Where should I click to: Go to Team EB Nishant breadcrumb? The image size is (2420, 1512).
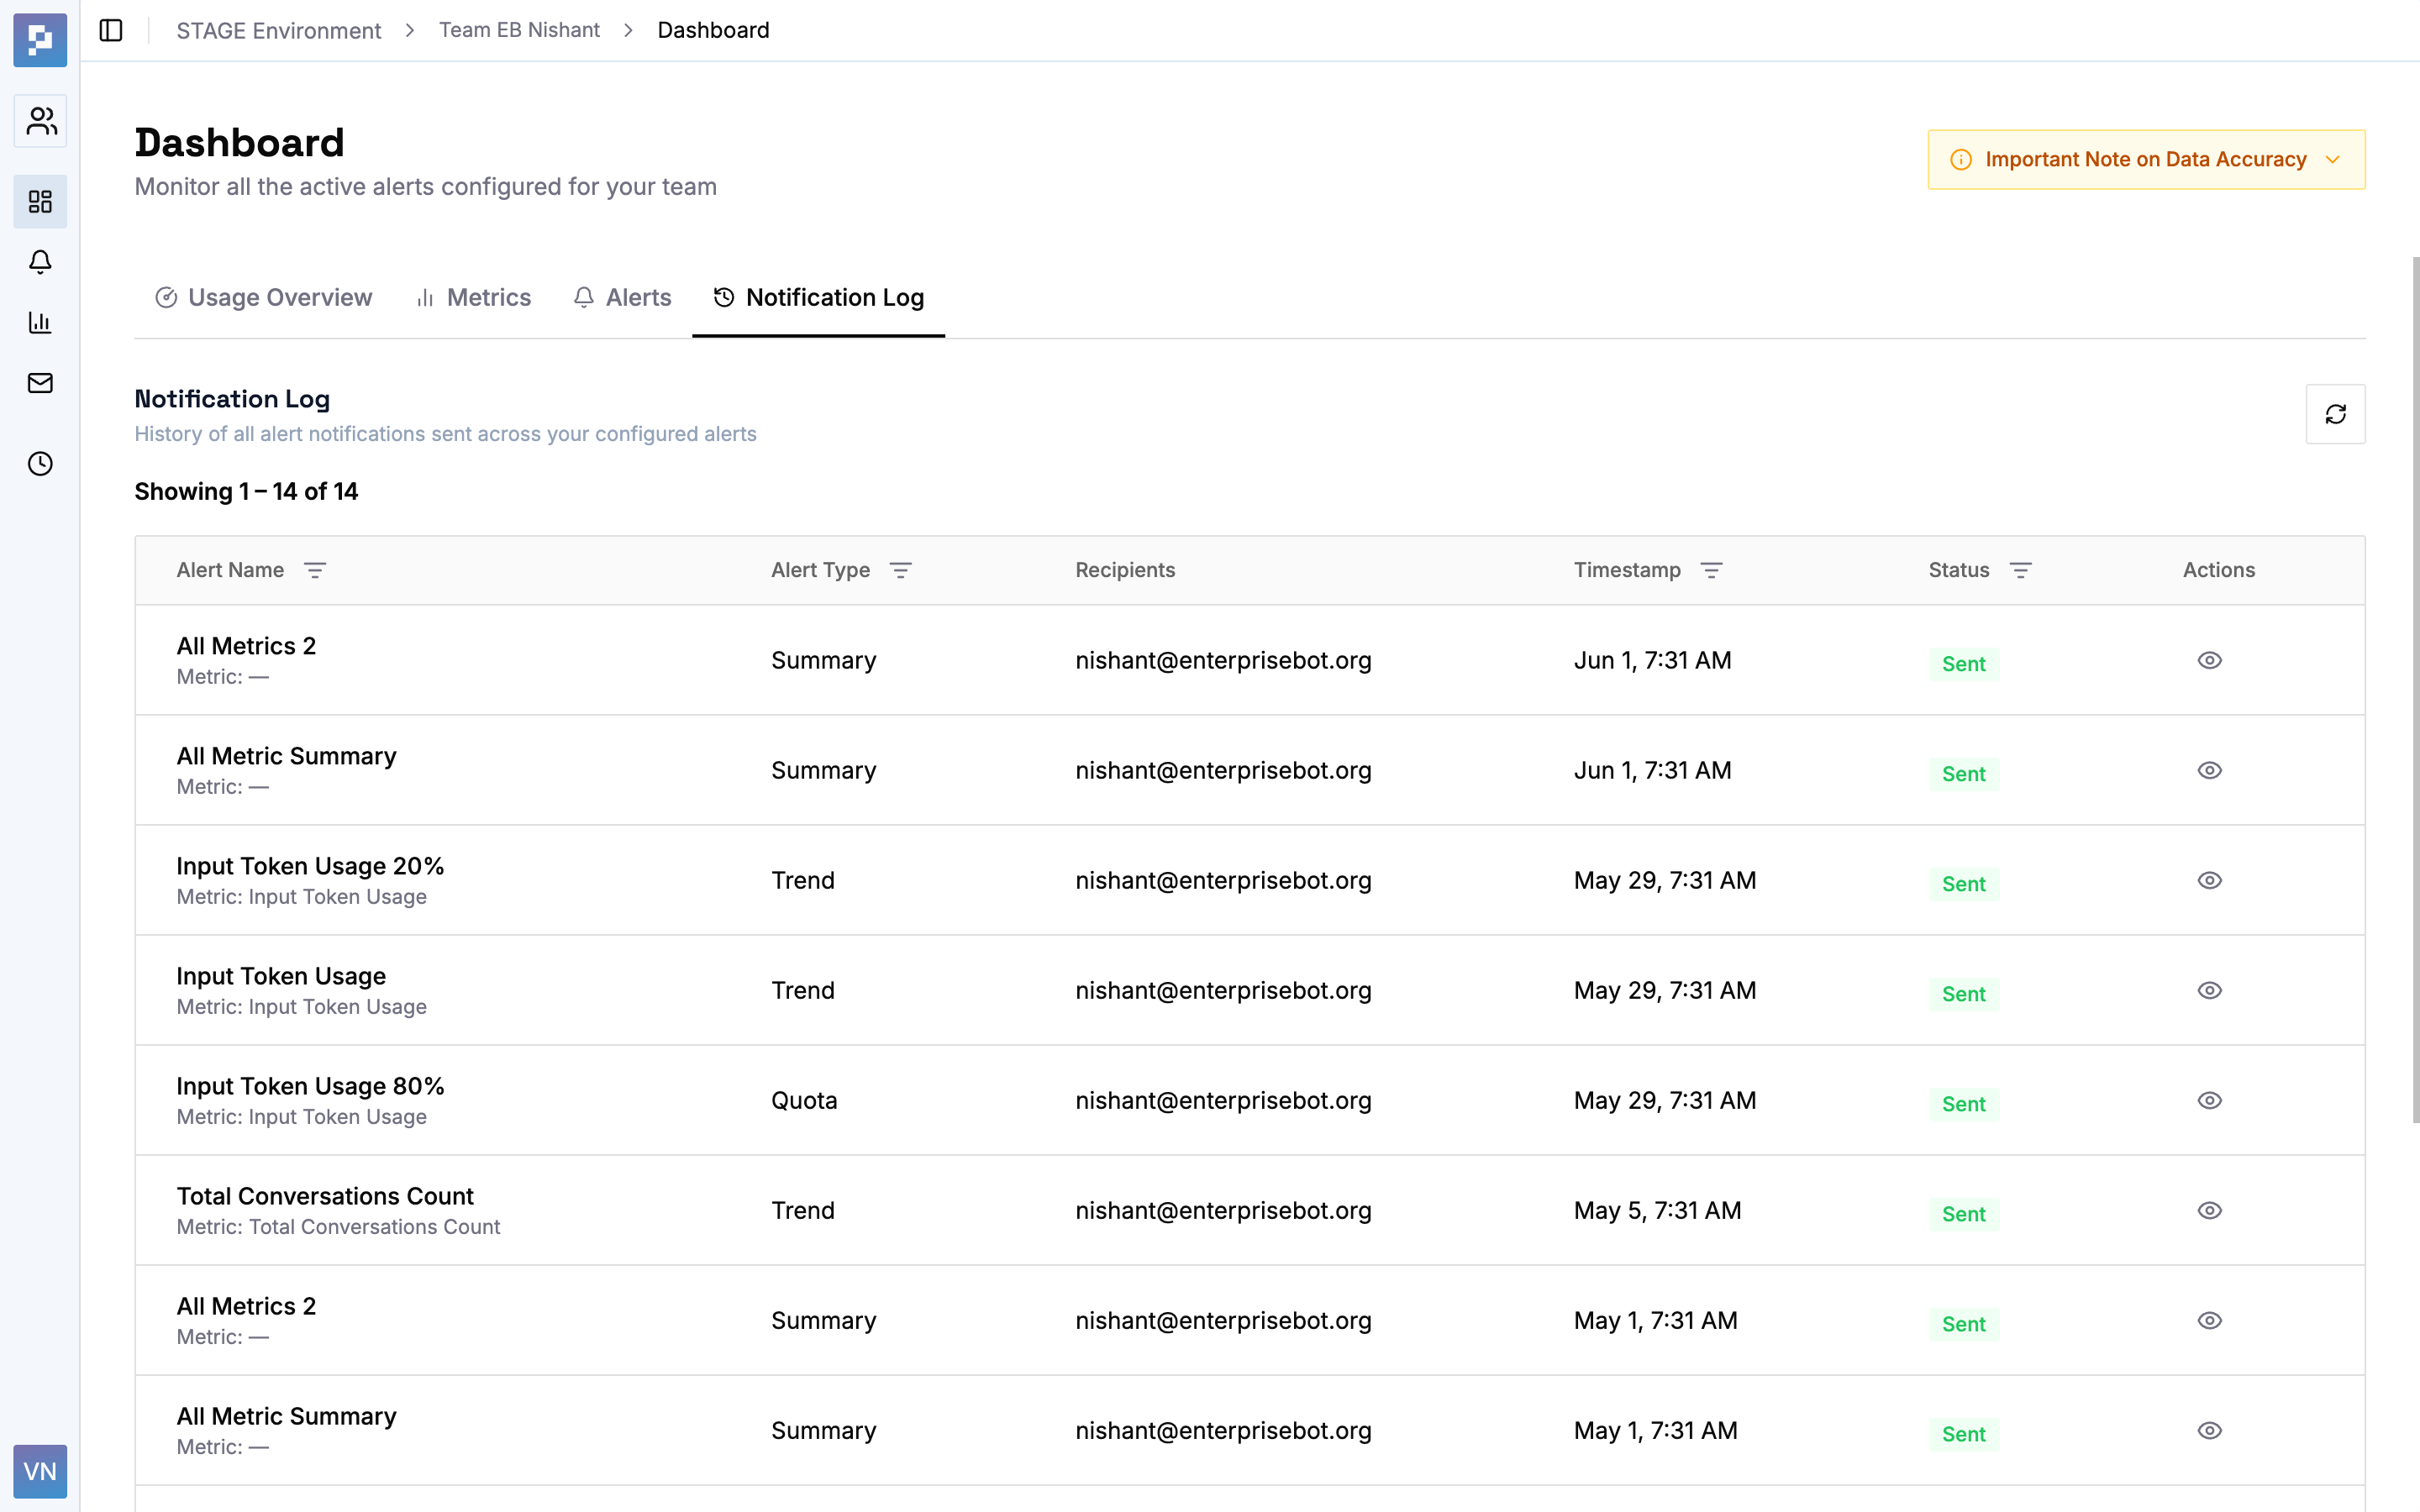click(519, 30)
